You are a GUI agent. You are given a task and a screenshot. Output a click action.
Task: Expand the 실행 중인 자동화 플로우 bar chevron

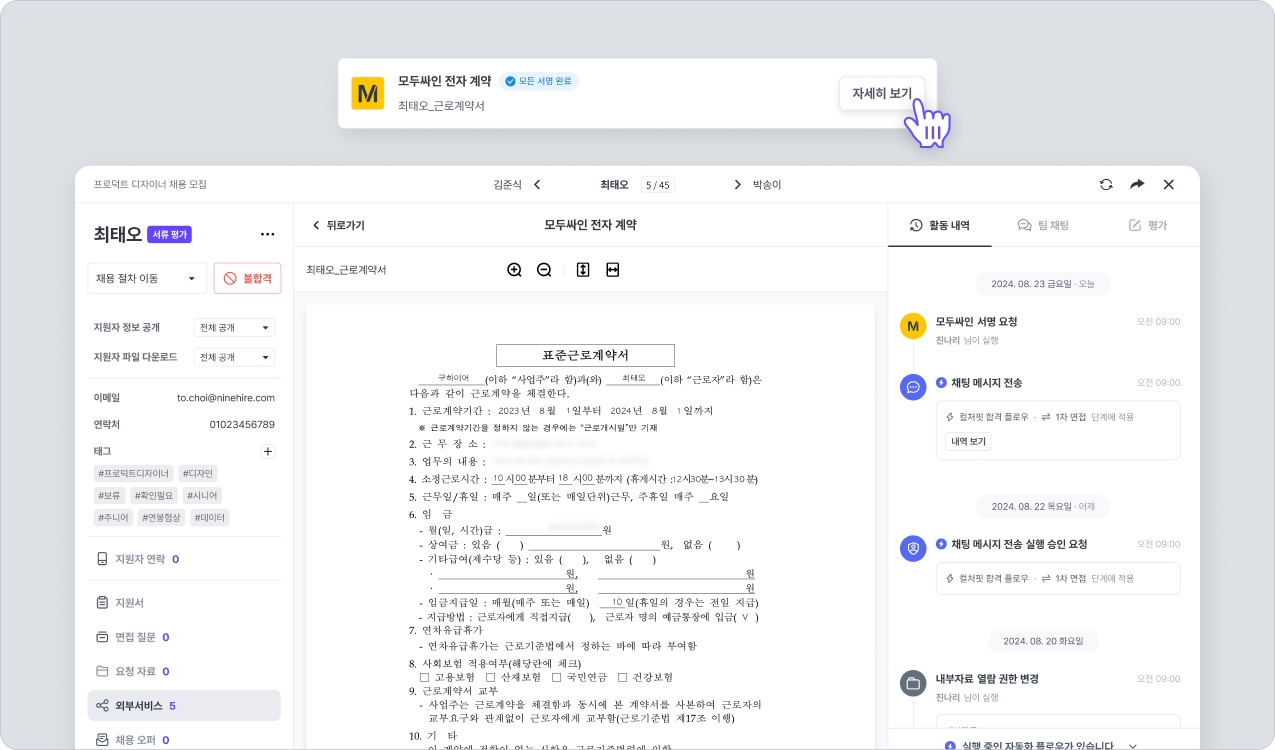coord(1132,745)
